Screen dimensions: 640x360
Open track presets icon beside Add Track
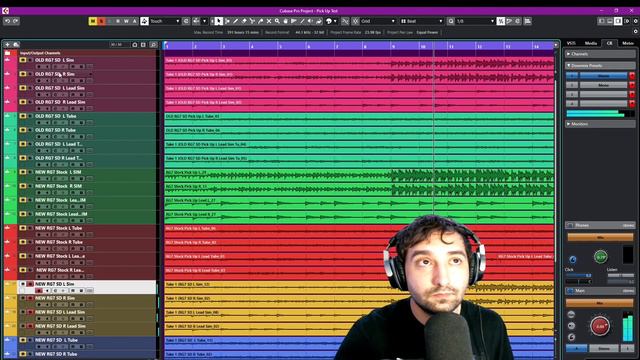[16, 44]
